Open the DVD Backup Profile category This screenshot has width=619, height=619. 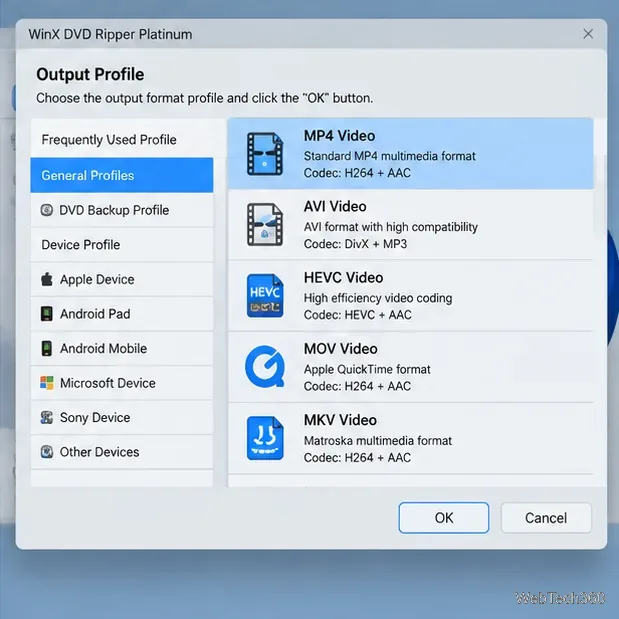tap(122, 210)
